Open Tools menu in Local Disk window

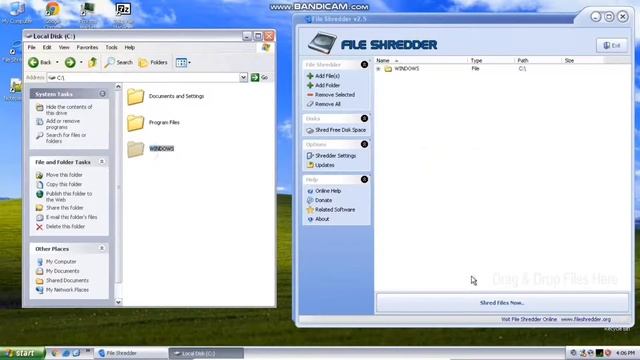coord(111,48)
